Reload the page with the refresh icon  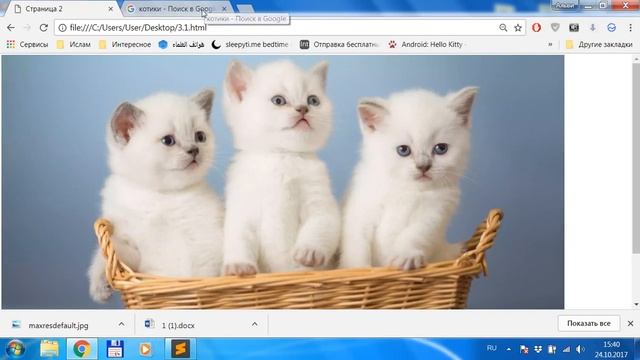(x=44, y=28)
